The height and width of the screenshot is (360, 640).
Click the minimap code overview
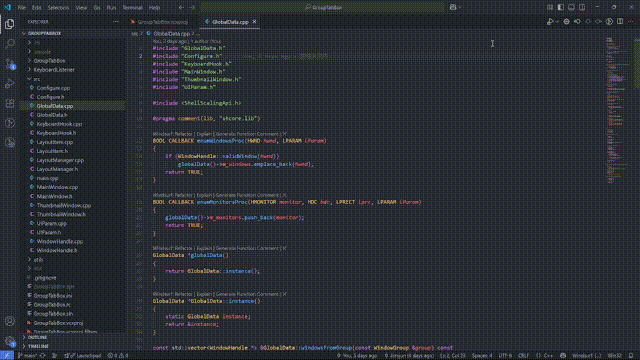coord(618,110)
